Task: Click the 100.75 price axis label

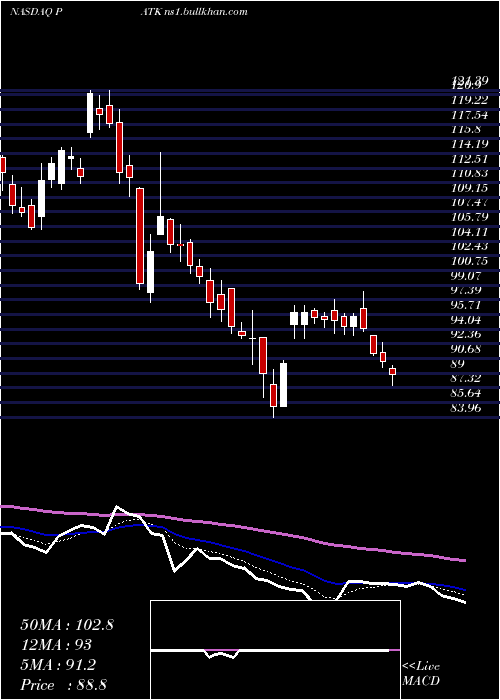Action: pyautogui.click(x=469, y=261)
